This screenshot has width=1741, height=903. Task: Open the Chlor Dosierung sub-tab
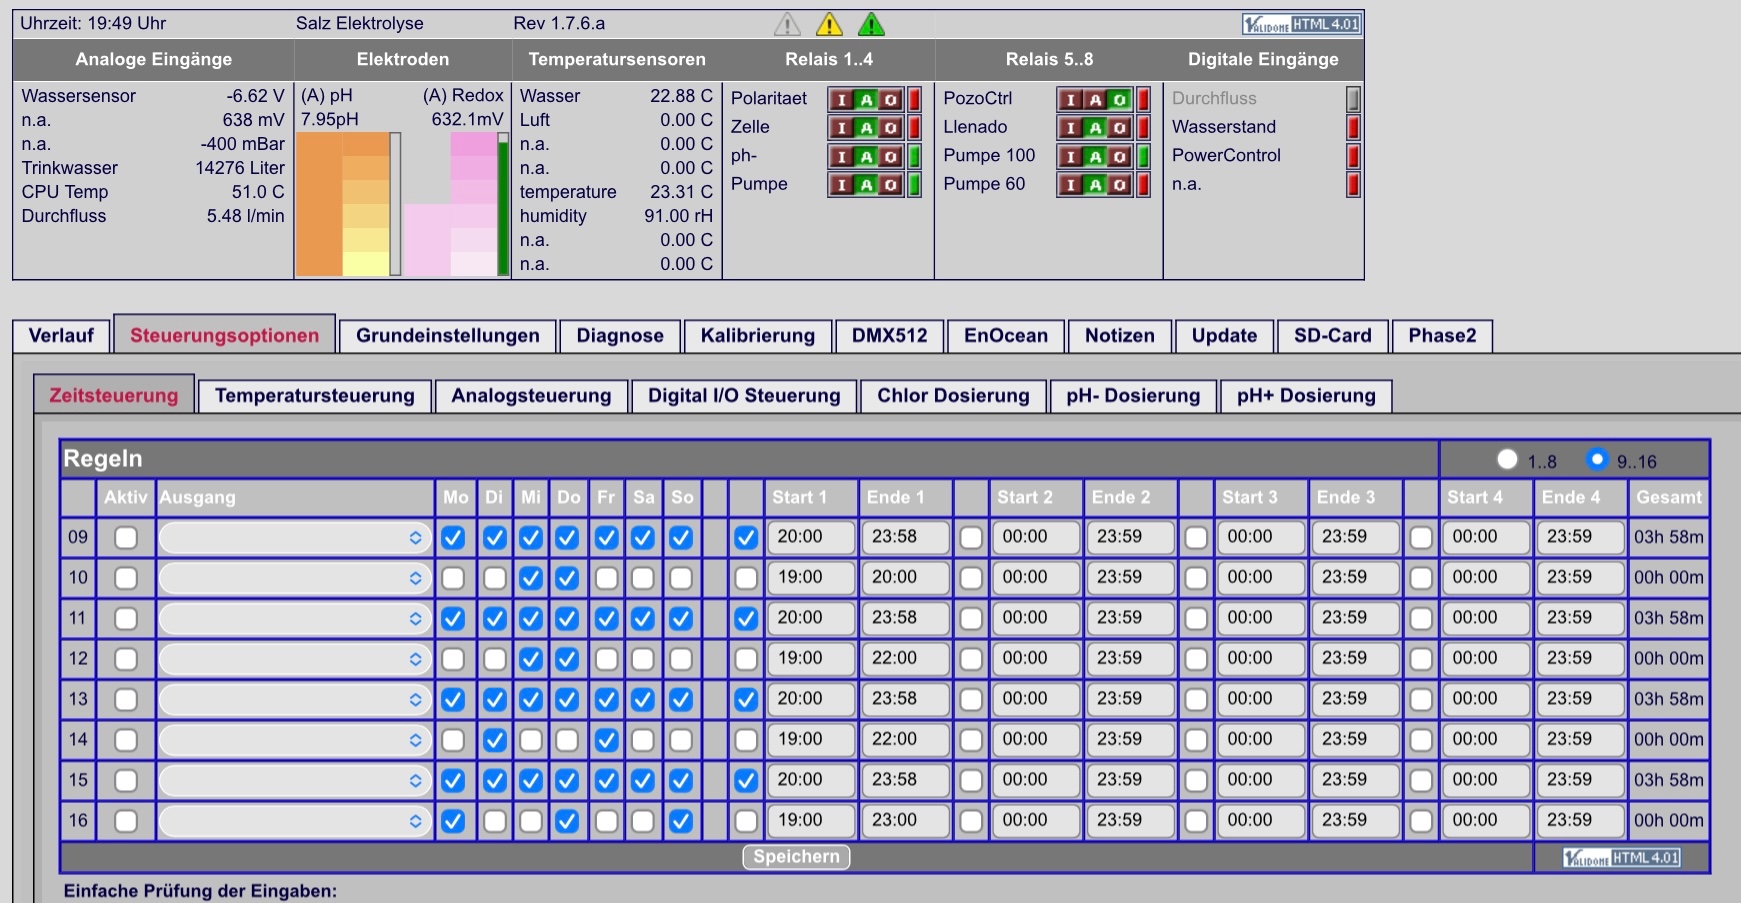pos(953,396)
